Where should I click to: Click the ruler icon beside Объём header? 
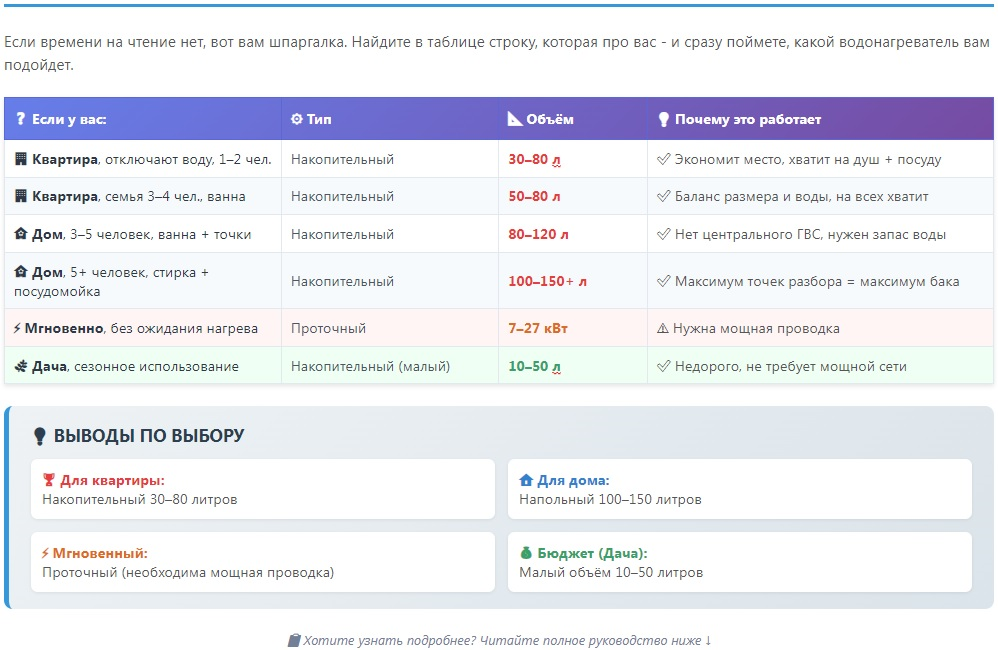click(x=515, y=119)
